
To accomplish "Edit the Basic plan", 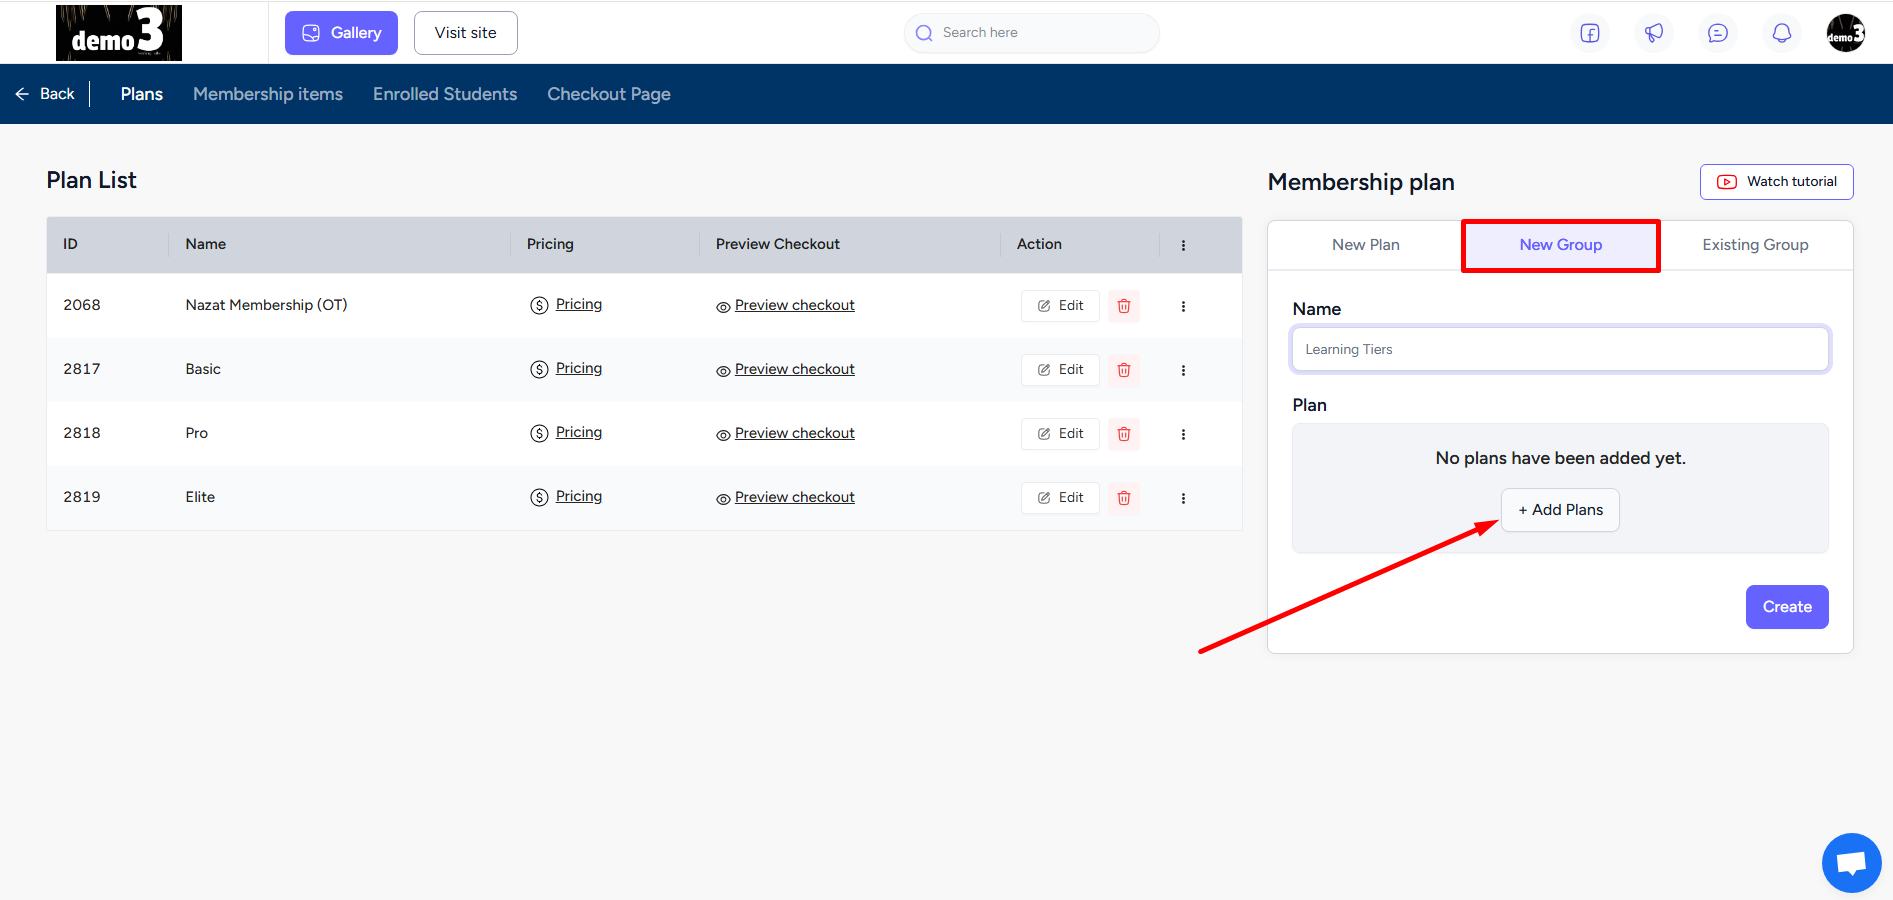I will 1060,370.
